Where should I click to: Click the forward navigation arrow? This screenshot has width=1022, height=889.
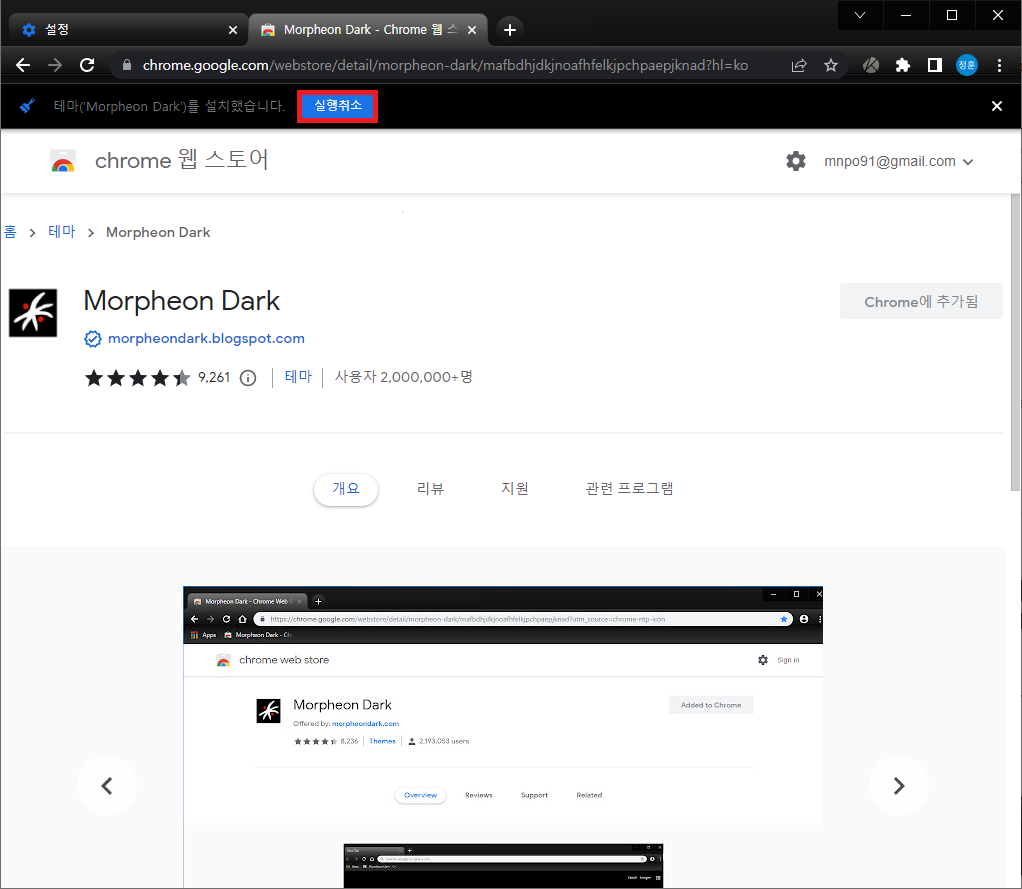55,65
